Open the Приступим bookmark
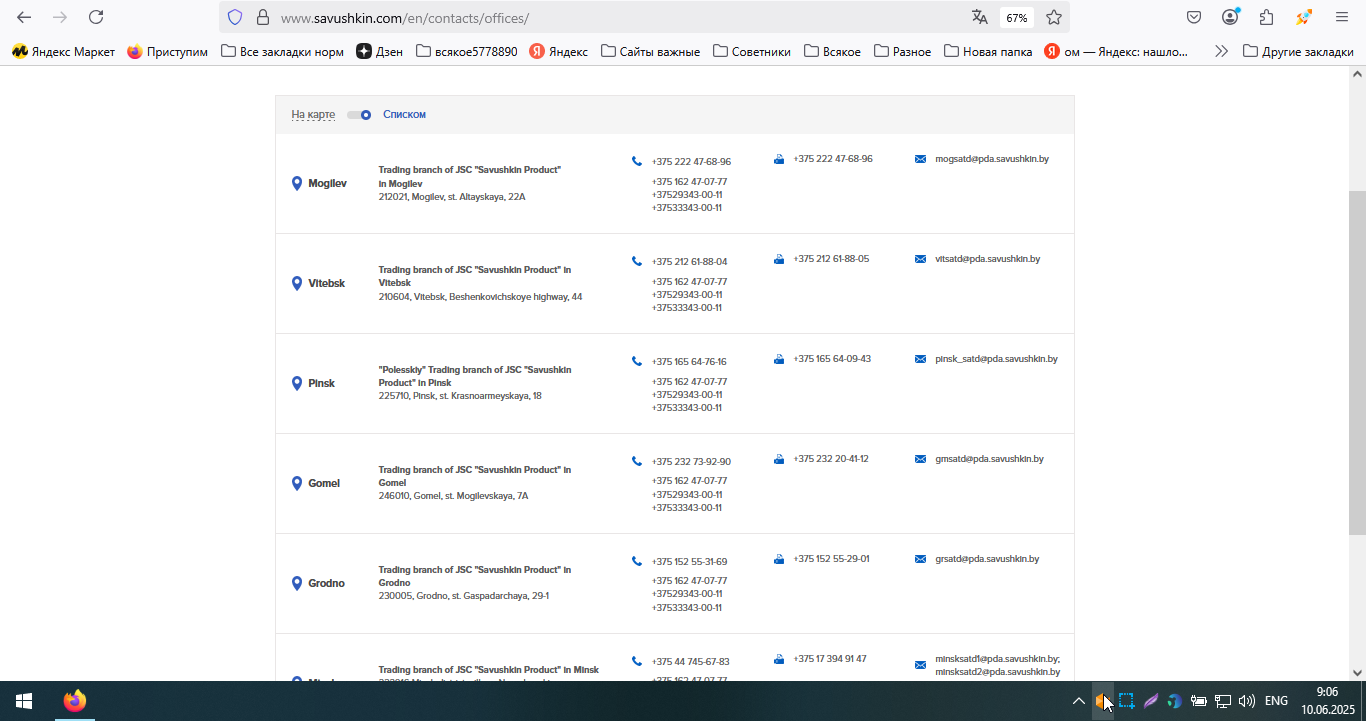This screenshot has width=1366, height=721. pos(168,51)
